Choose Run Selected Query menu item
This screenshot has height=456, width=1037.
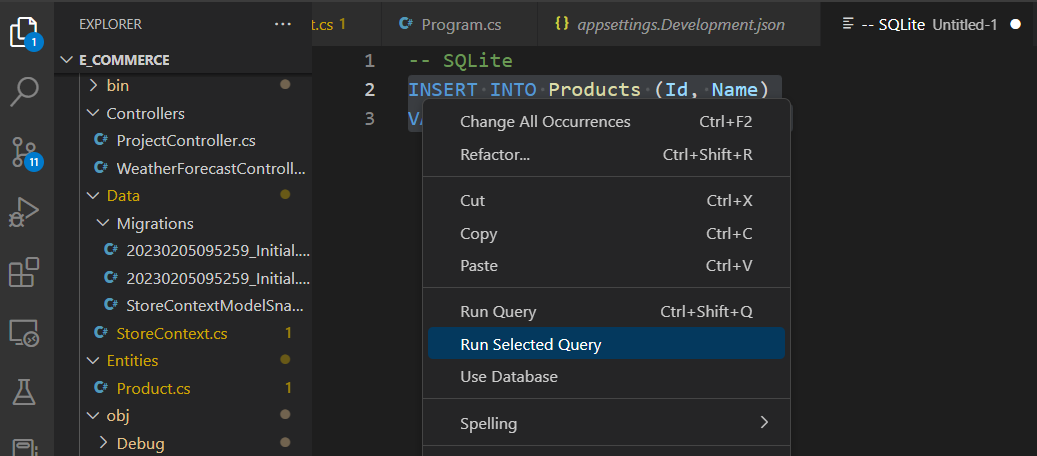coord(531,345)
